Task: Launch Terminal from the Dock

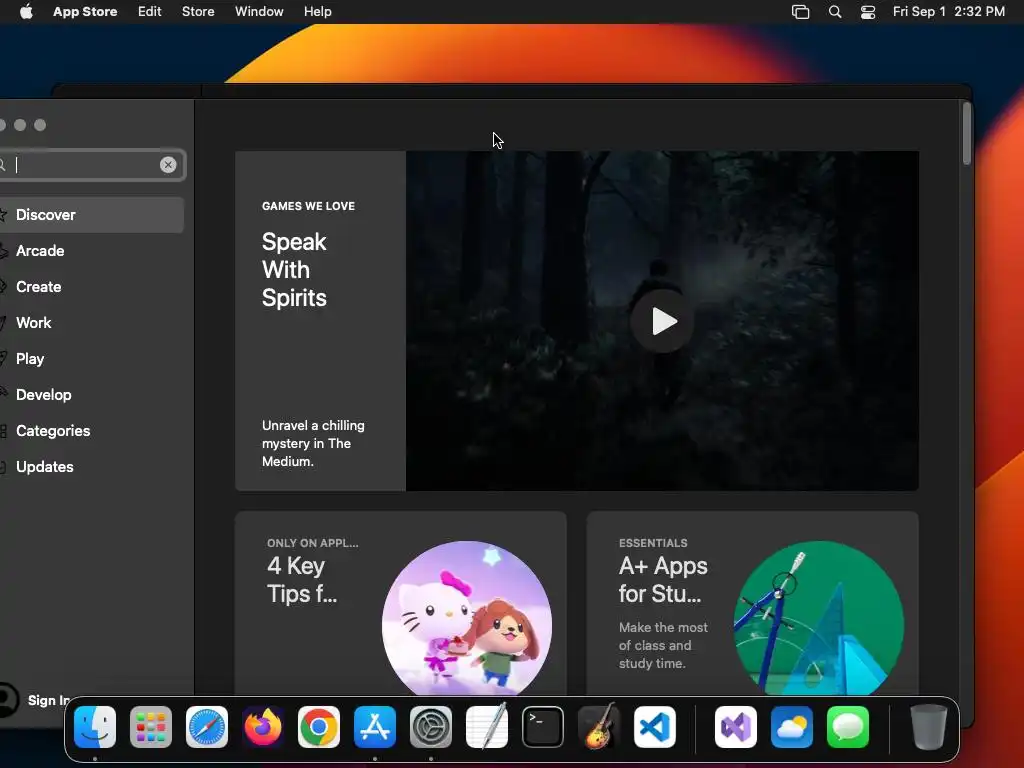Action: point(543,727)
